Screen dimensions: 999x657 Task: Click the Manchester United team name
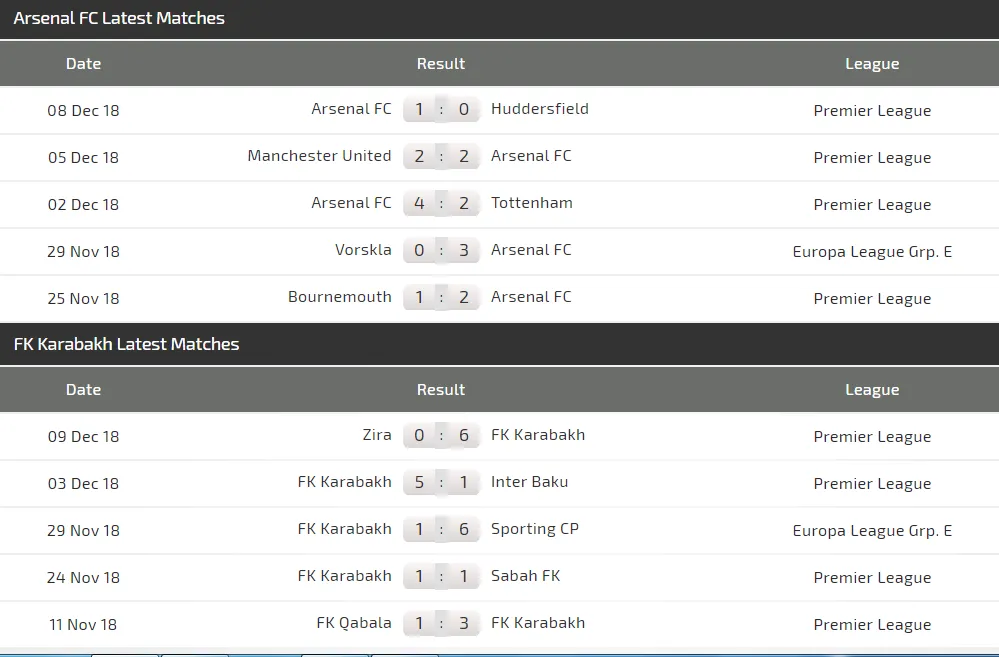coord(319,155)
